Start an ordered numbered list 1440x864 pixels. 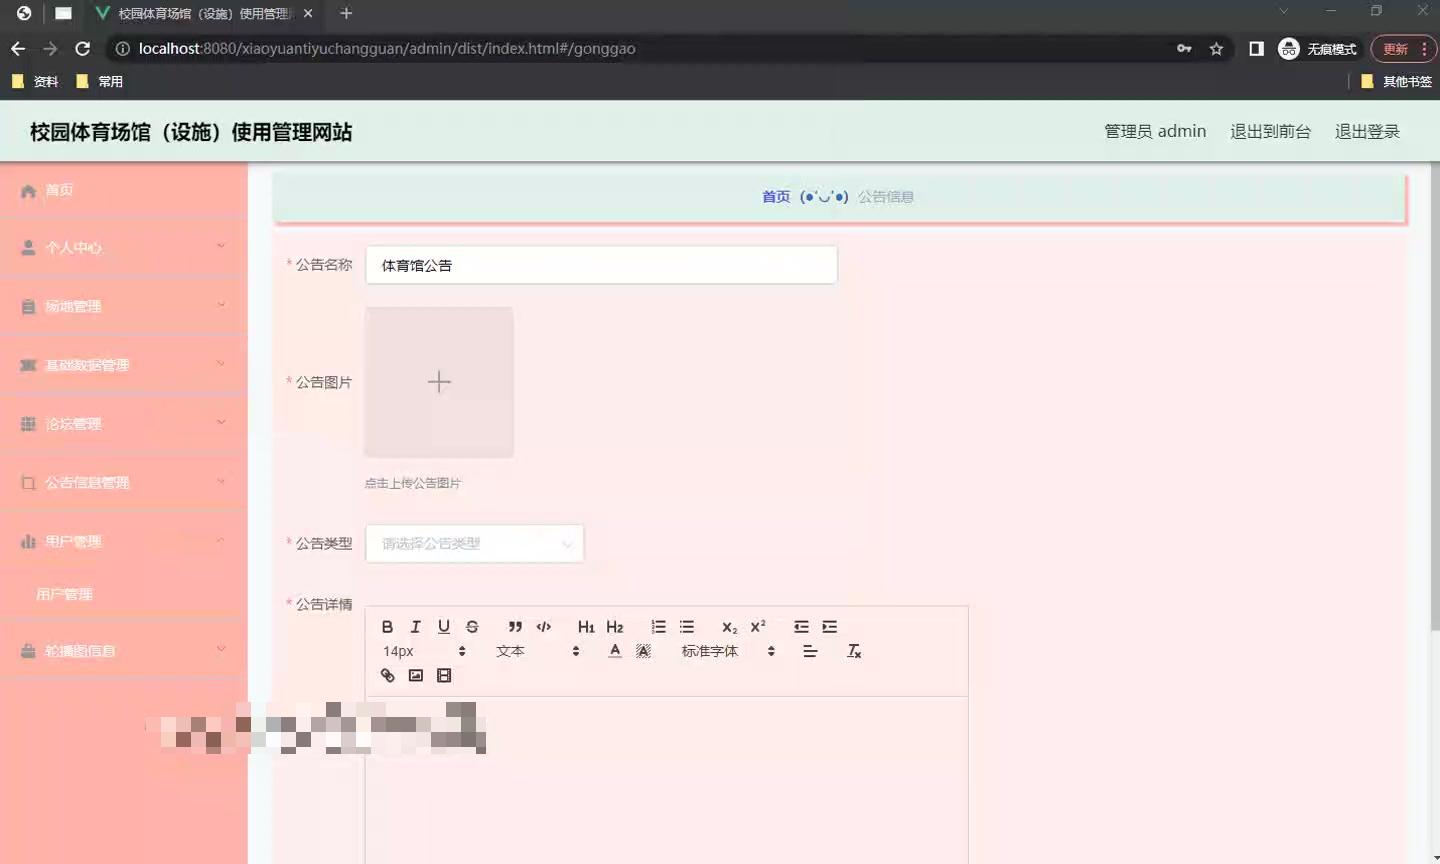(658, 627)
